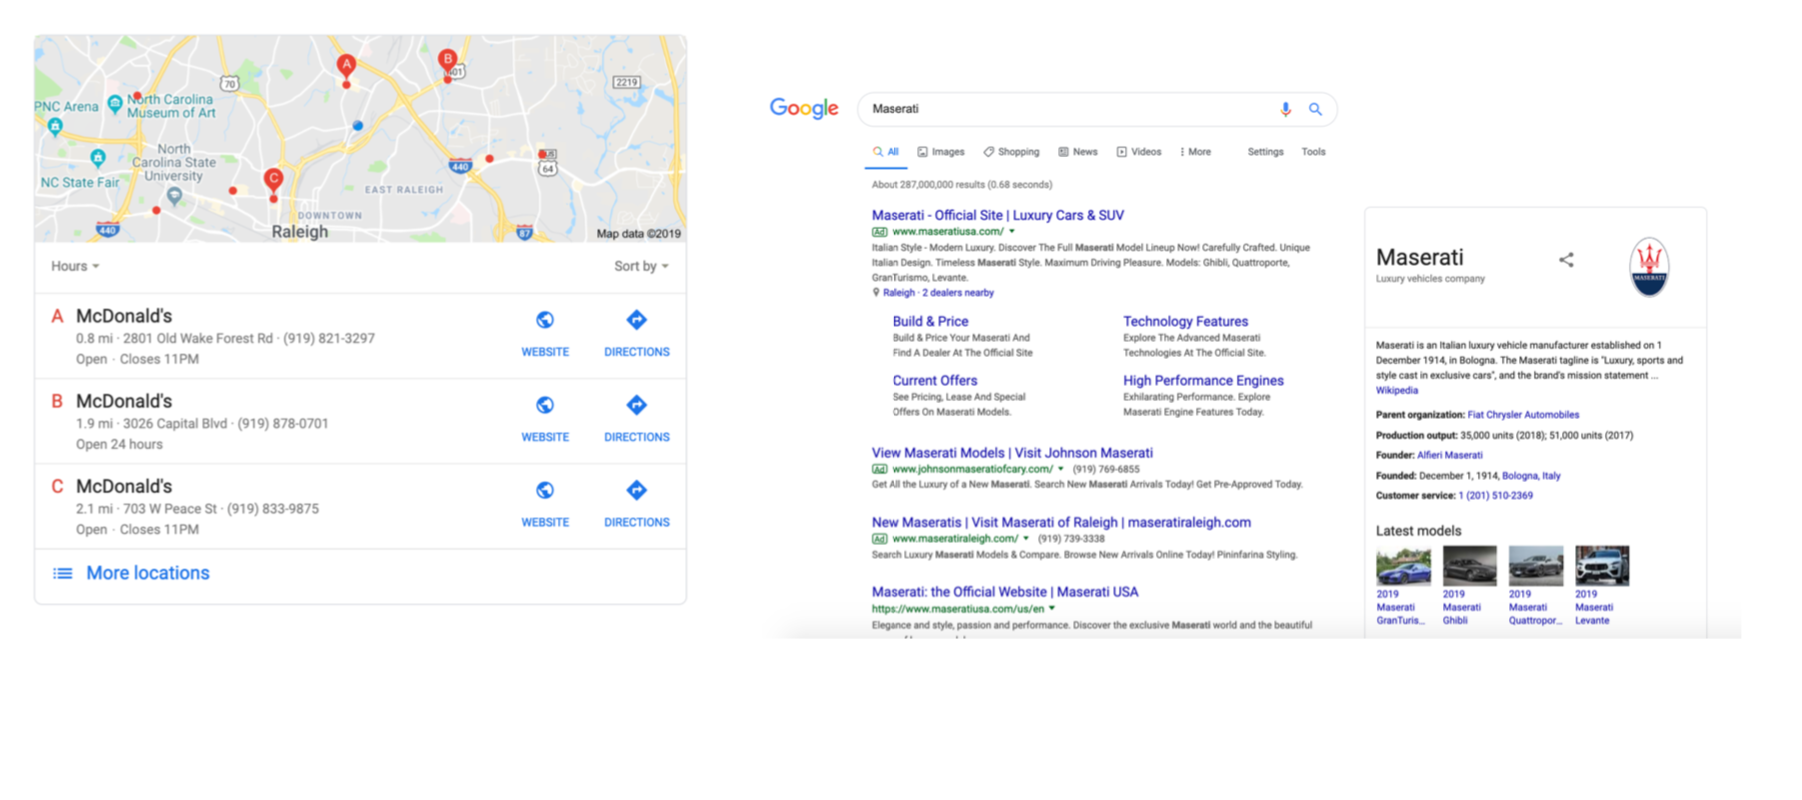Get directions to McDonald's on W Peace St

(x=637, y=503)
